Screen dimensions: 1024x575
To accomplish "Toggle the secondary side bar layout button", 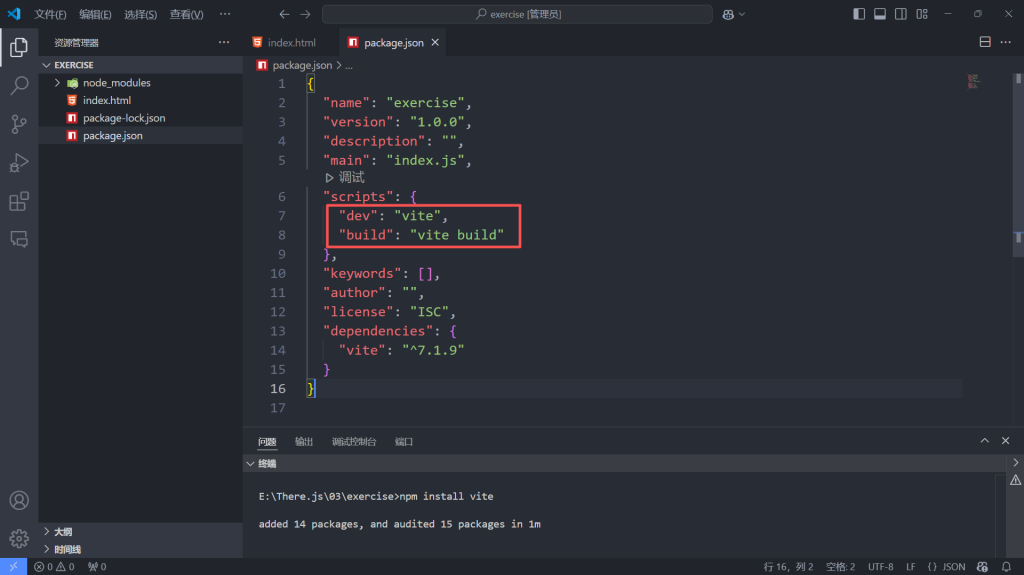I will point(902,14).
